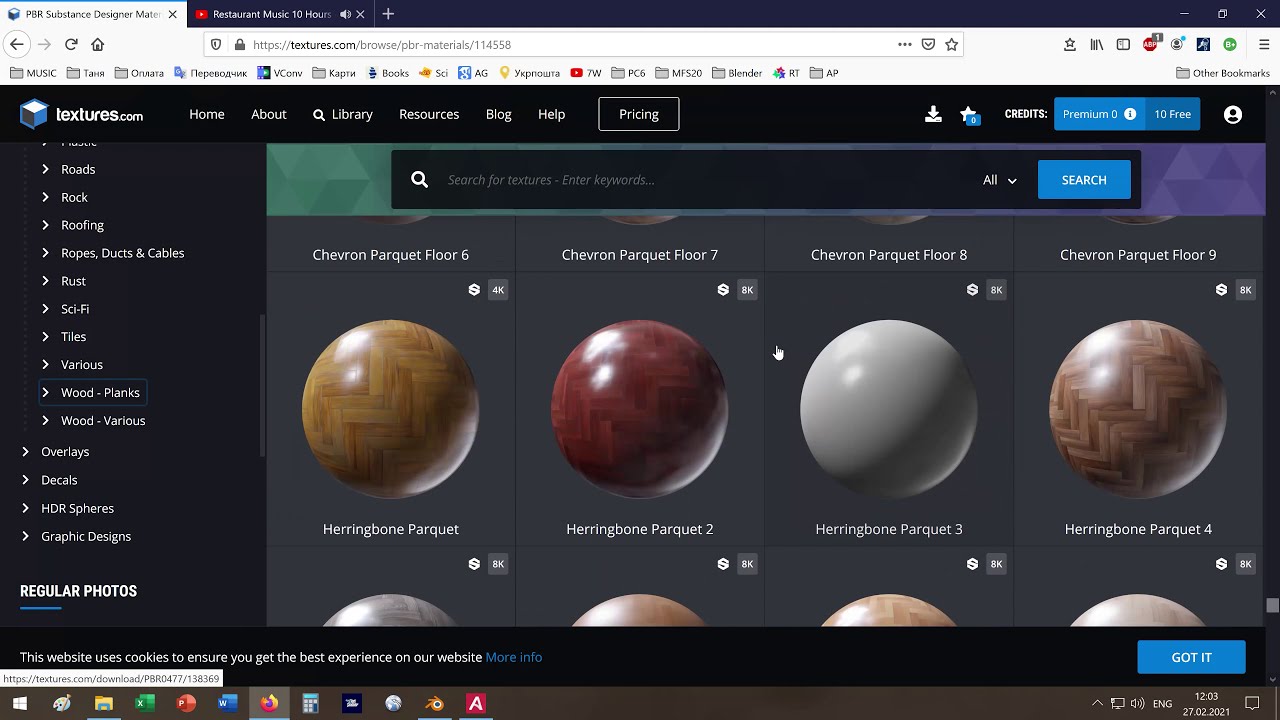Viewport: 1280px width, 720px height.
Task: Click the 4K badge on Herringbone Parquet
Action: 498,290
